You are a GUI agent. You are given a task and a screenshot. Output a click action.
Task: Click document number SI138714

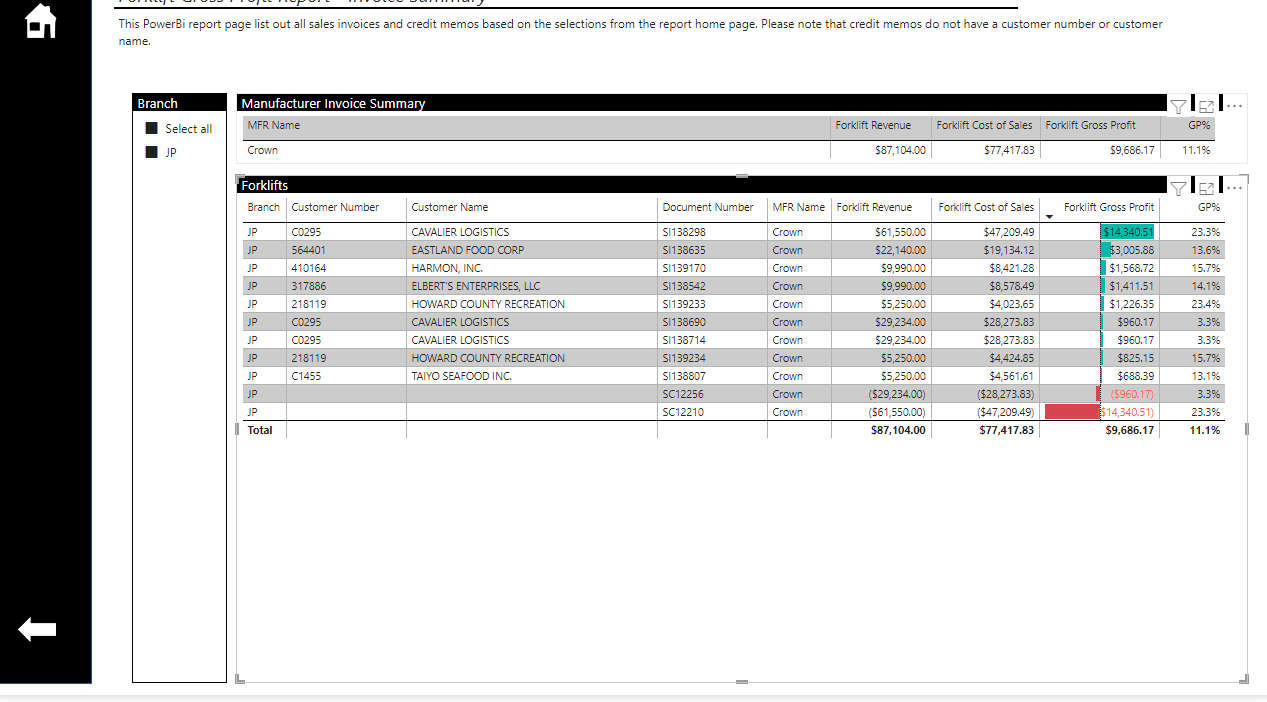684,340
